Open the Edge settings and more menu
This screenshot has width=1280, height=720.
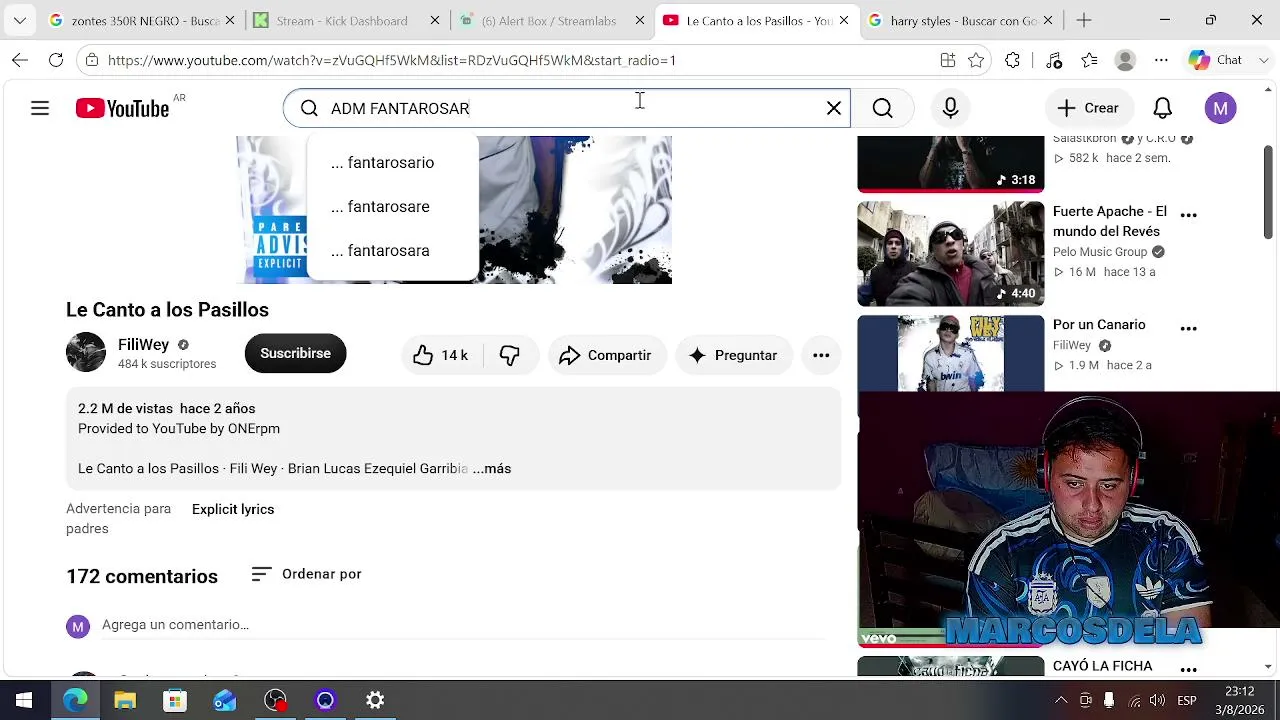pyautogui.click(x=1161, y=60)
